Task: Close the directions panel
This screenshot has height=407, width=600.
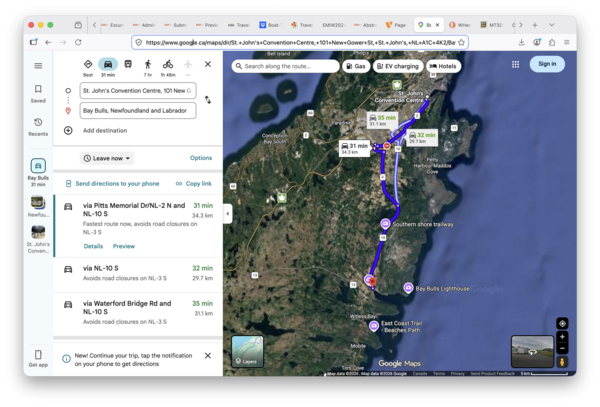Action: (208, 64)
